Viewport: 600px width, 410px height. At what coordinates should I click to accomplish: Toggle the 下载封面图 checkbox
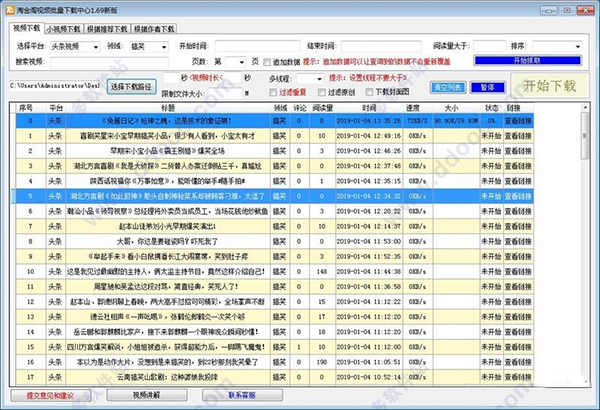coord(369,92)
